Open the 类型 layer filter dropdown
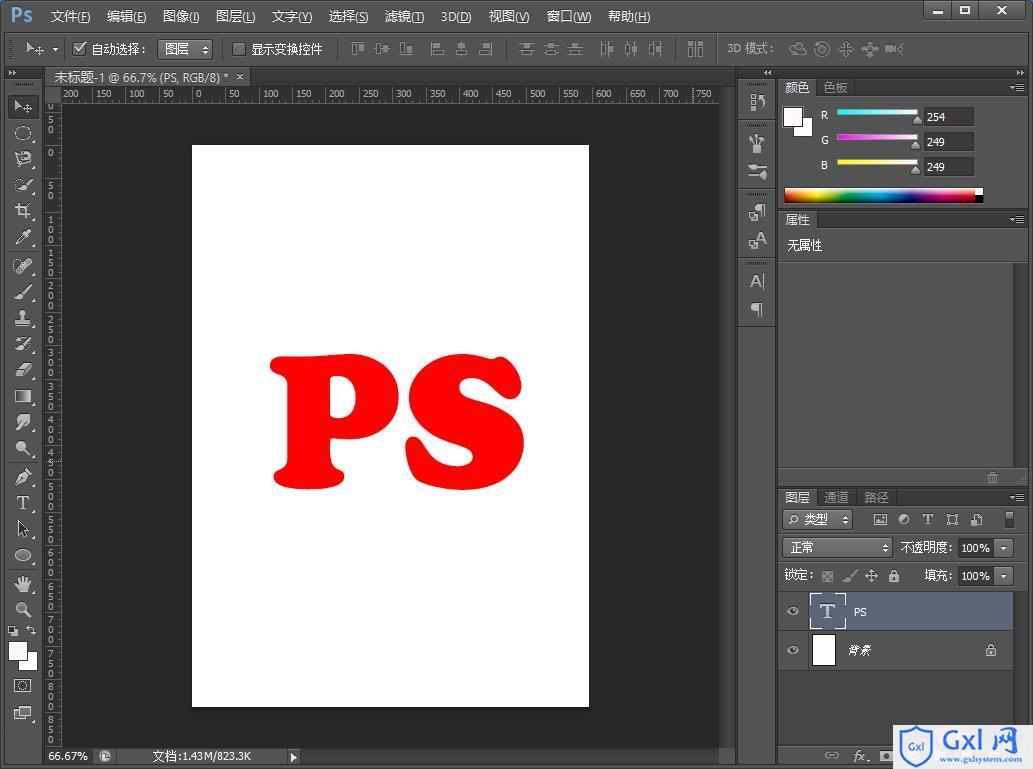This screenshot has width=1033, height=769. [818, 519]
